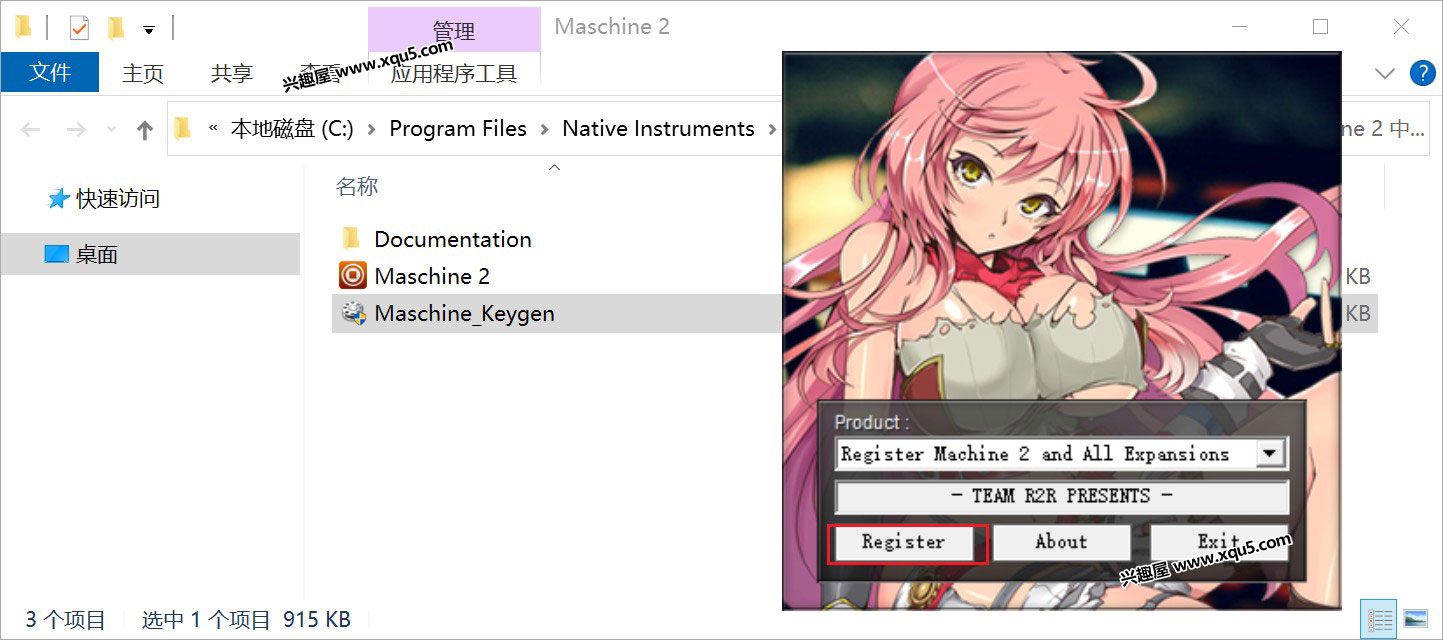Go back with the back arrow
This screenshot has height=640, width=1443.
pos(31,129)
